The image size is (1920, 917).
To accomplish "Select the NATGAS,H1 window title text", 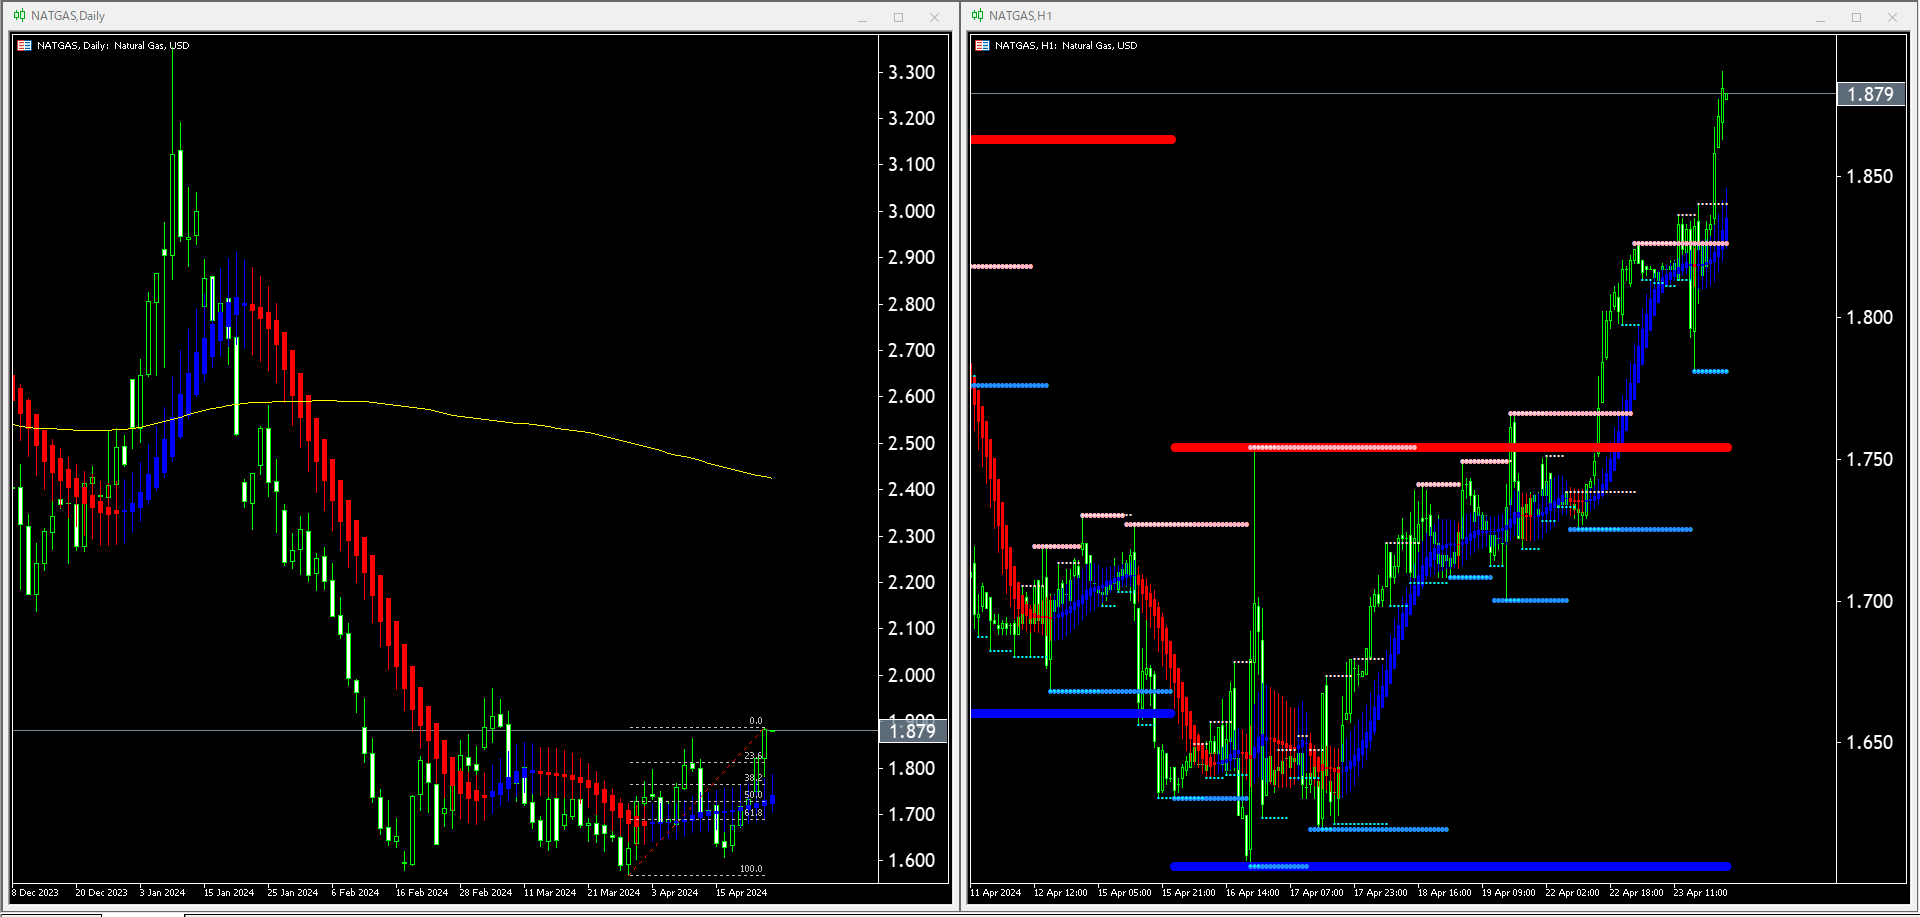I will pyautogui.click(x=1020, y=16).
